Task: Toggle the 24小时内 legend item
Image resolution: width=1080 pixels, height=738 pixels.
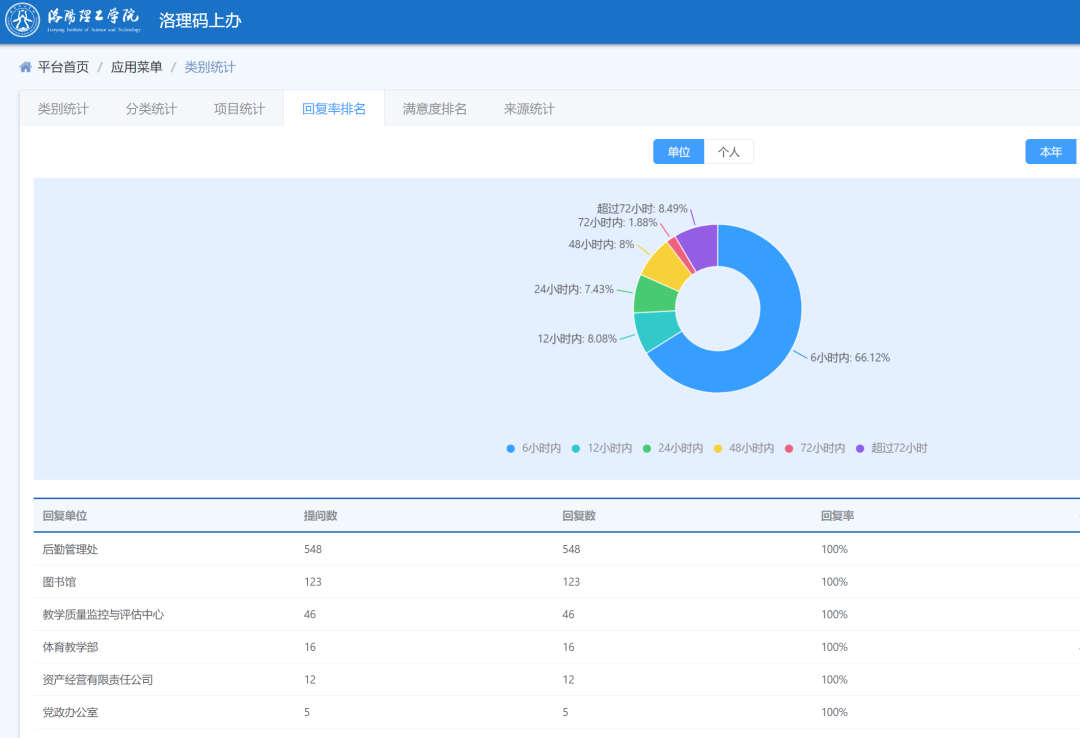Action: click(673, 449)
